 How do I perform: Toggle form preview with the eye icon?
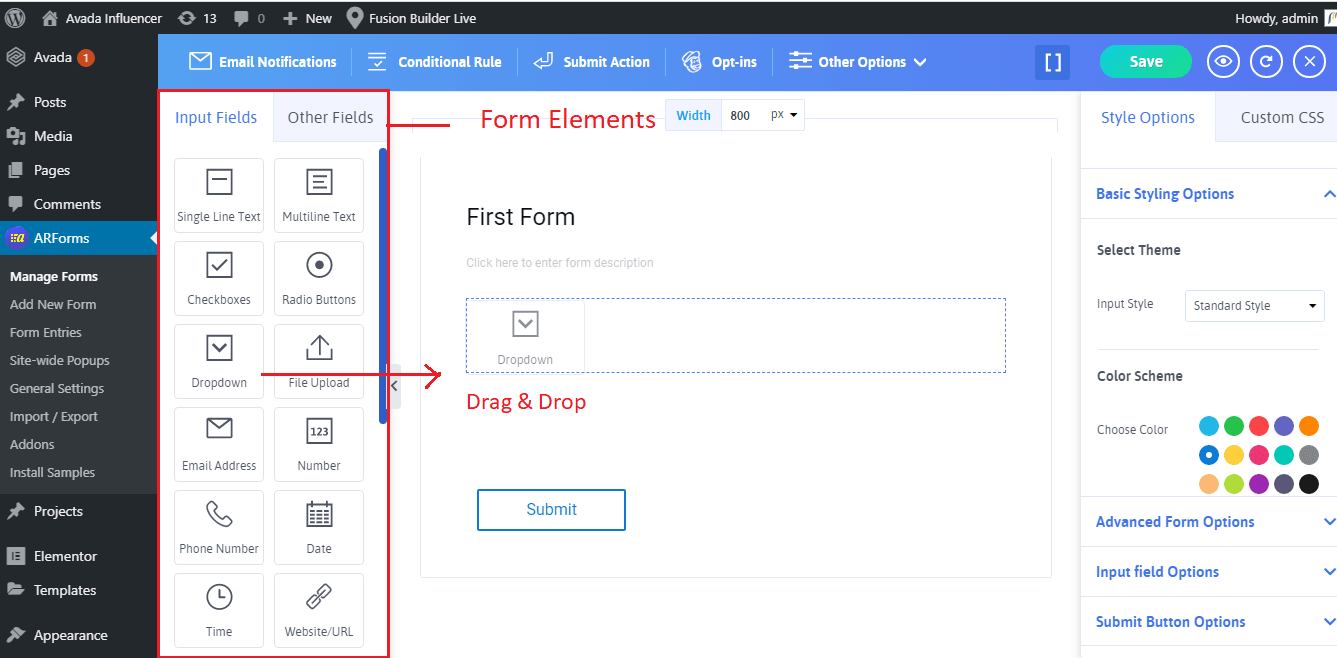click(x=1222, y=62)
